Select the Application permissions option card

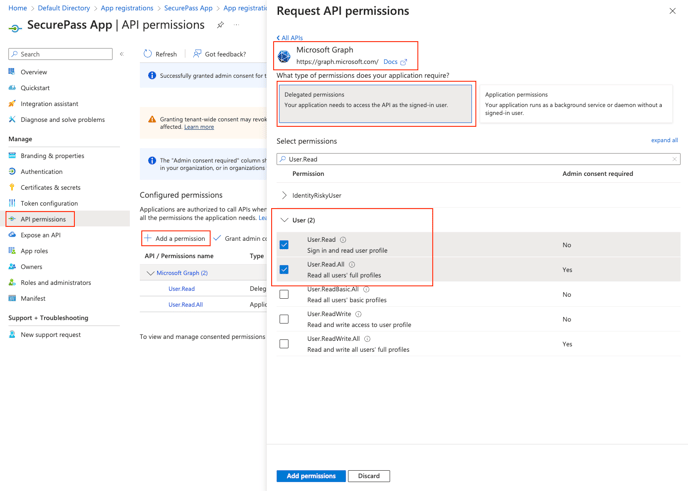tap(574, 103)
